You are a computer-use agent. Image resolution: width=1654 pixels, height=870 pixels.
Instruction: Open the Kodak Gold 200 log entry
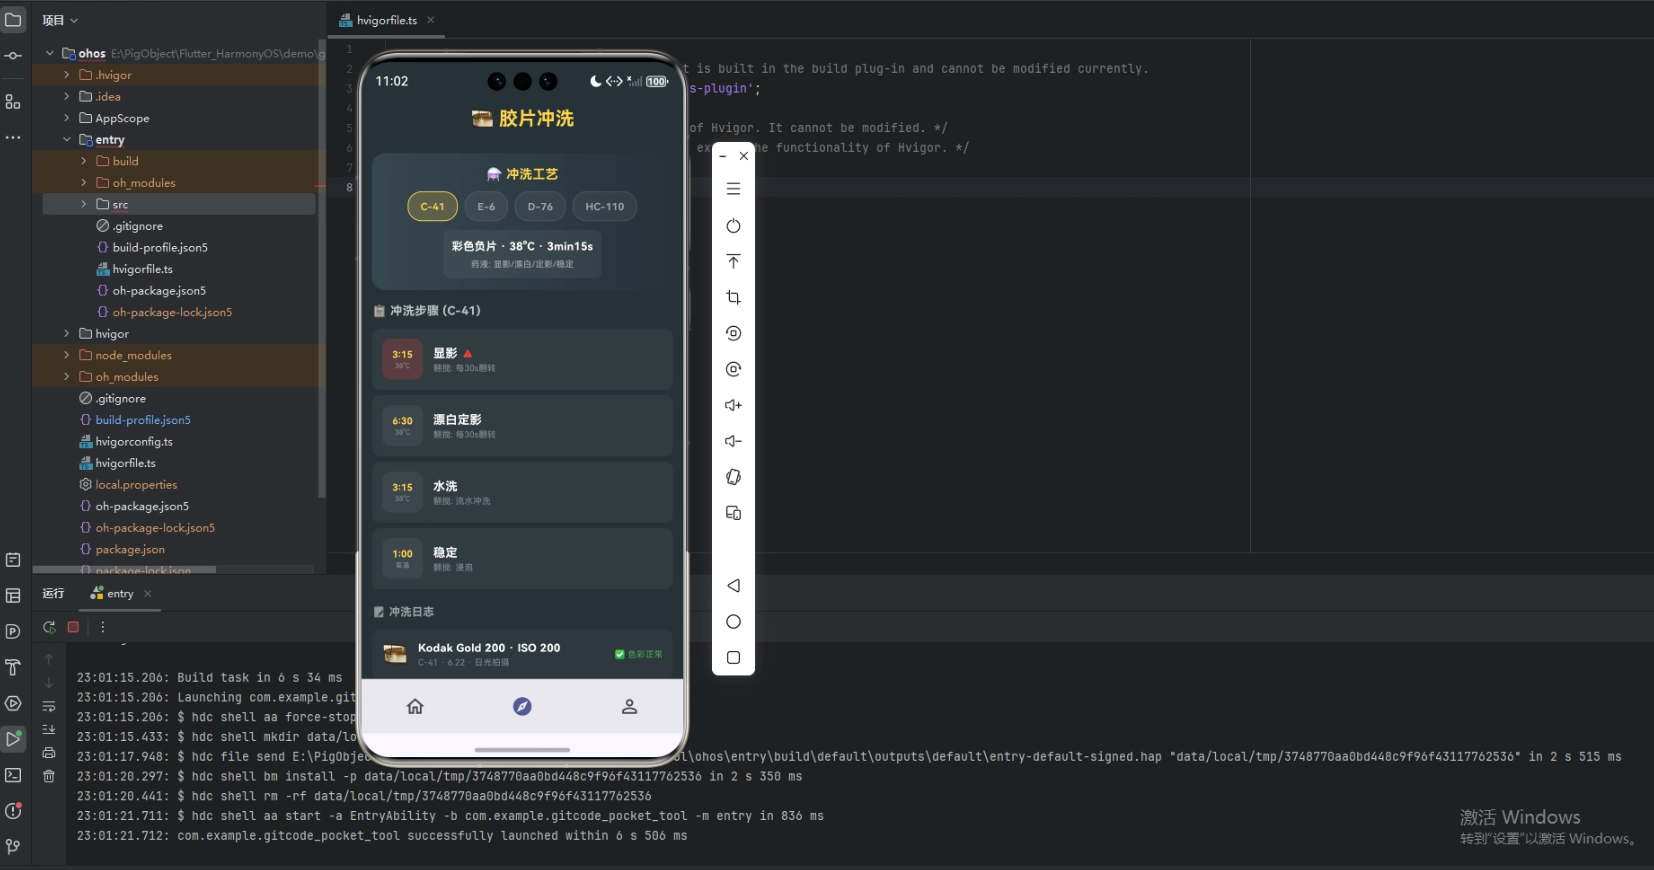pyautogui.click(x=522, y=654)
